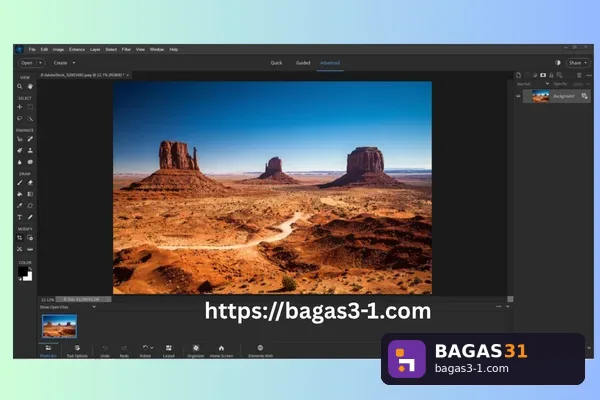Select the Blur tool droplet
Screen dimensions: 600x400
[x=20, y=162]
